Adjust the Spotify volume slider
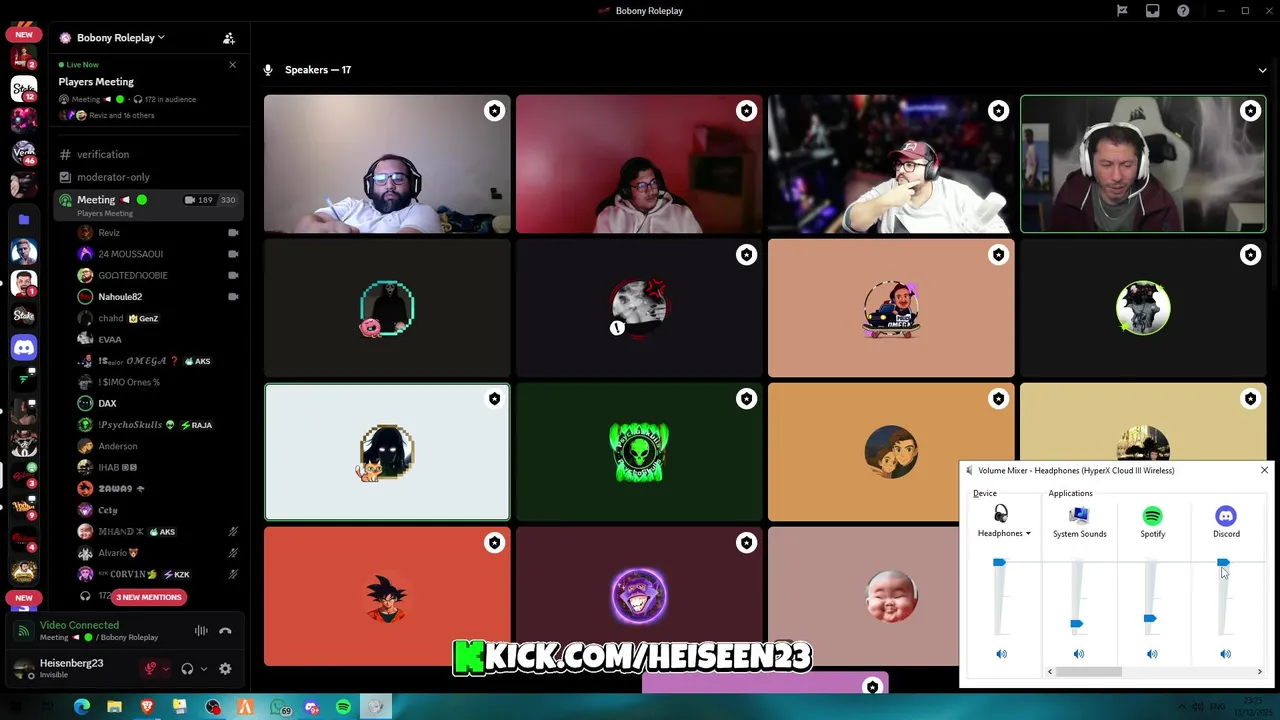This screenshot has height=720, width=1280. 1150,619
